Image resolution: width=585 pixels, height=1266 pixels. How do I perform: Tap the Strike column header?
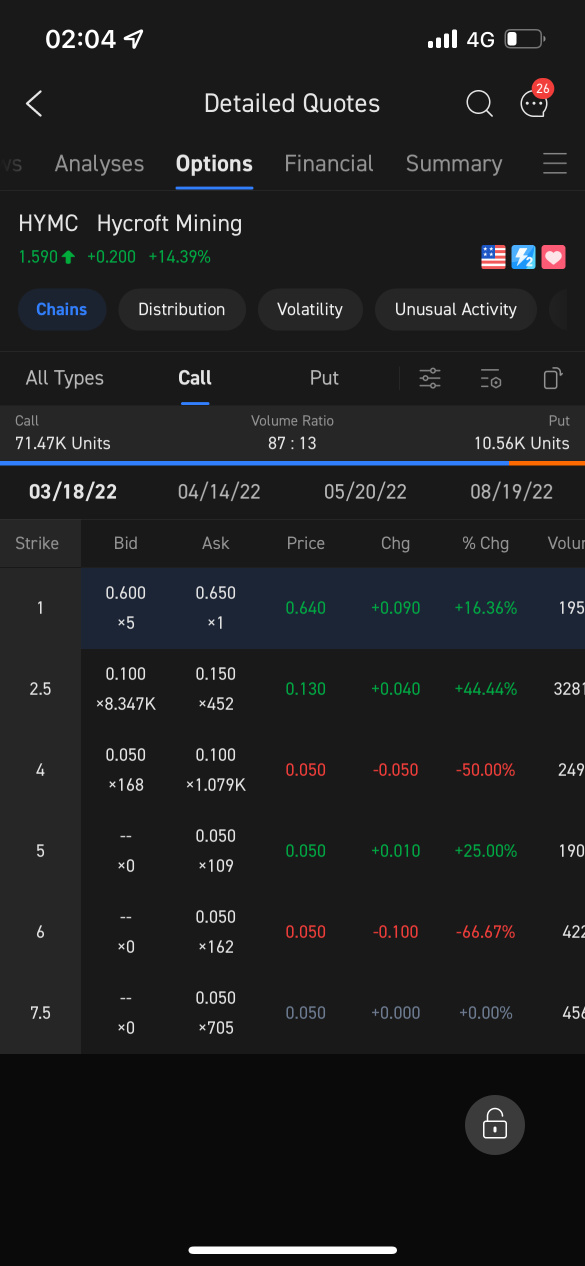(37, 543)
